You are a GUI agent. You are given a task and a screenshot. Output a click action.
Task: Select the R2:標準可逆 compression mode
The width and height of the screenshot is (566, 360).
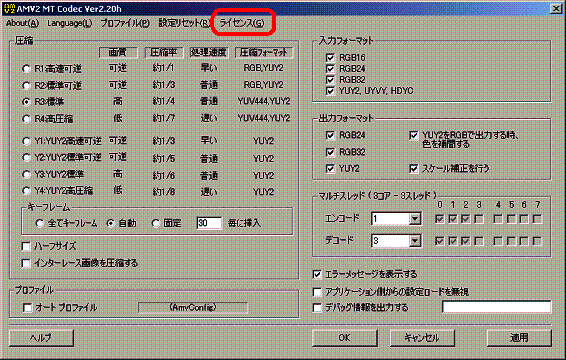pos(26,86)
